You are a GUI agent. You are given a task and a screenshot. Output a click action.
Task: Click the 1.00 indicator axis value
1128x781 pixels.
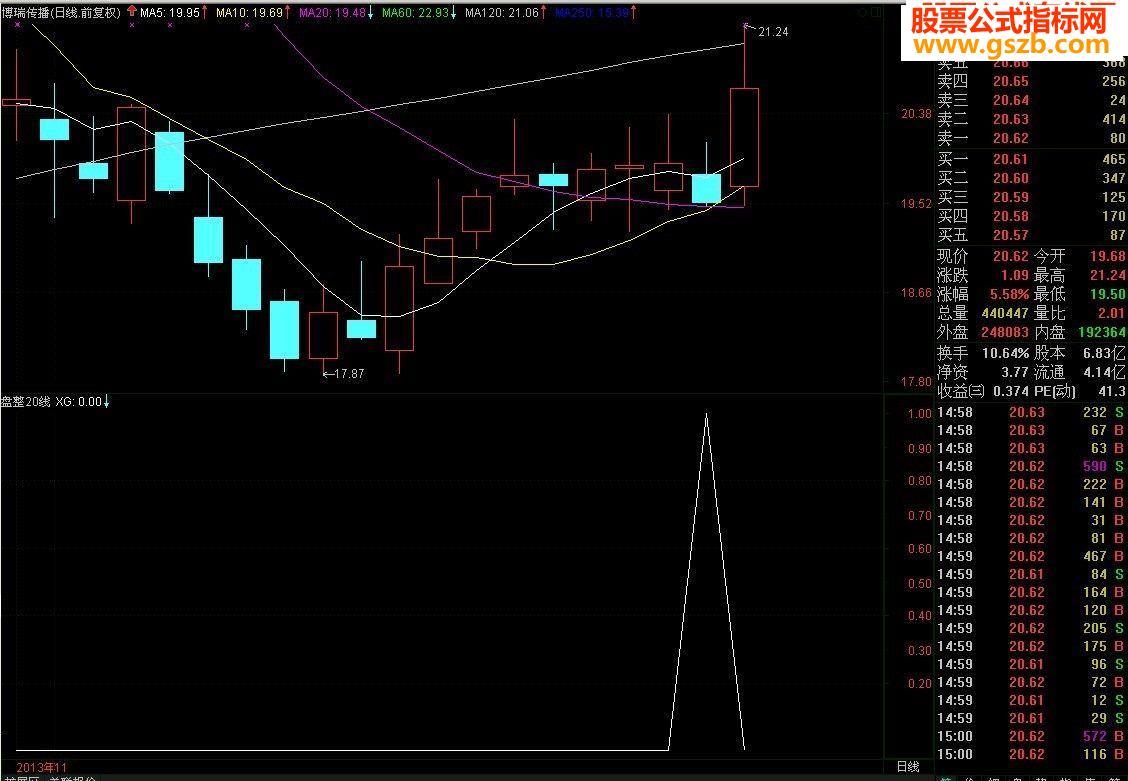[x=919, y=414]
